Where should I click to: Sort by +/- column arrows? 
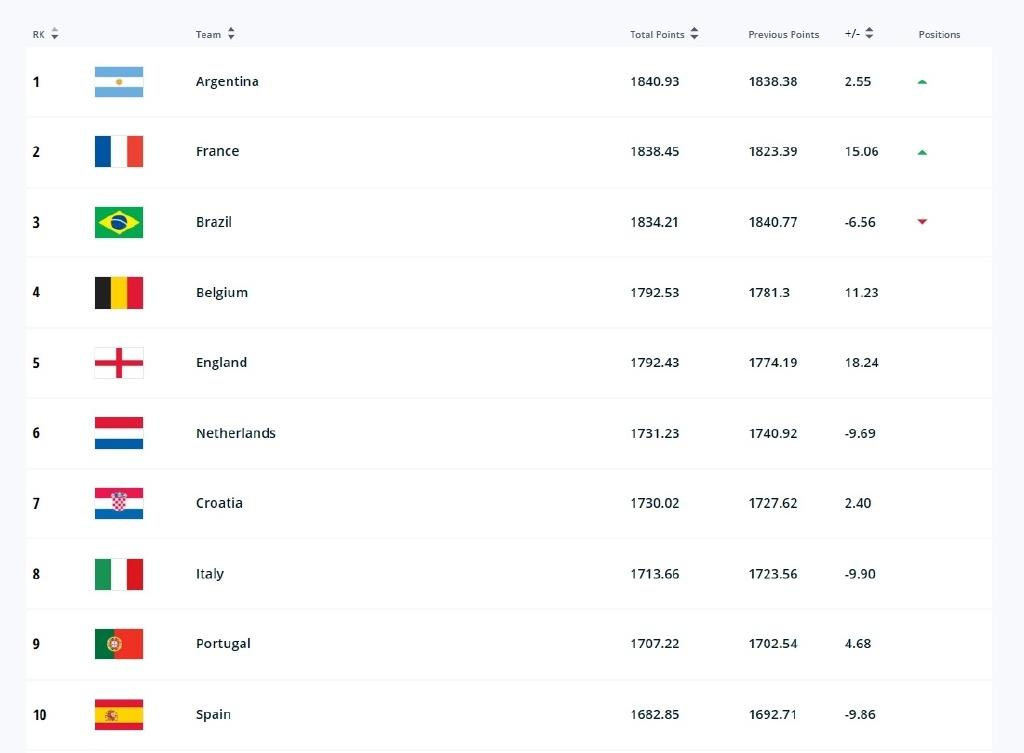[869, 34]
